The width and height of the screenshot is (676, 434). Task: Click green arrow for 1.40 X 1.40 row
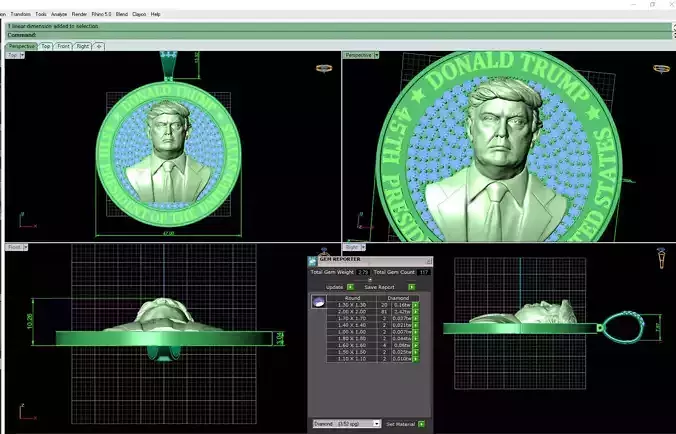click(416, 325)
